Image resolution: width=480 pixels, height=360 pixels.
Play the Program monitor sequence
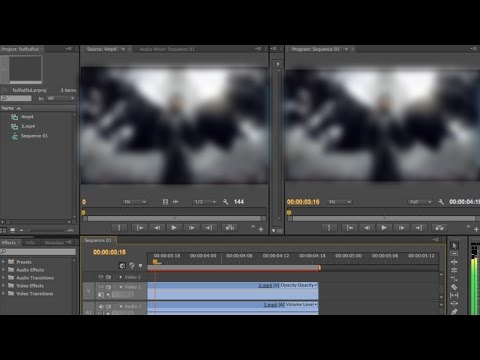[x=384, y=228]
